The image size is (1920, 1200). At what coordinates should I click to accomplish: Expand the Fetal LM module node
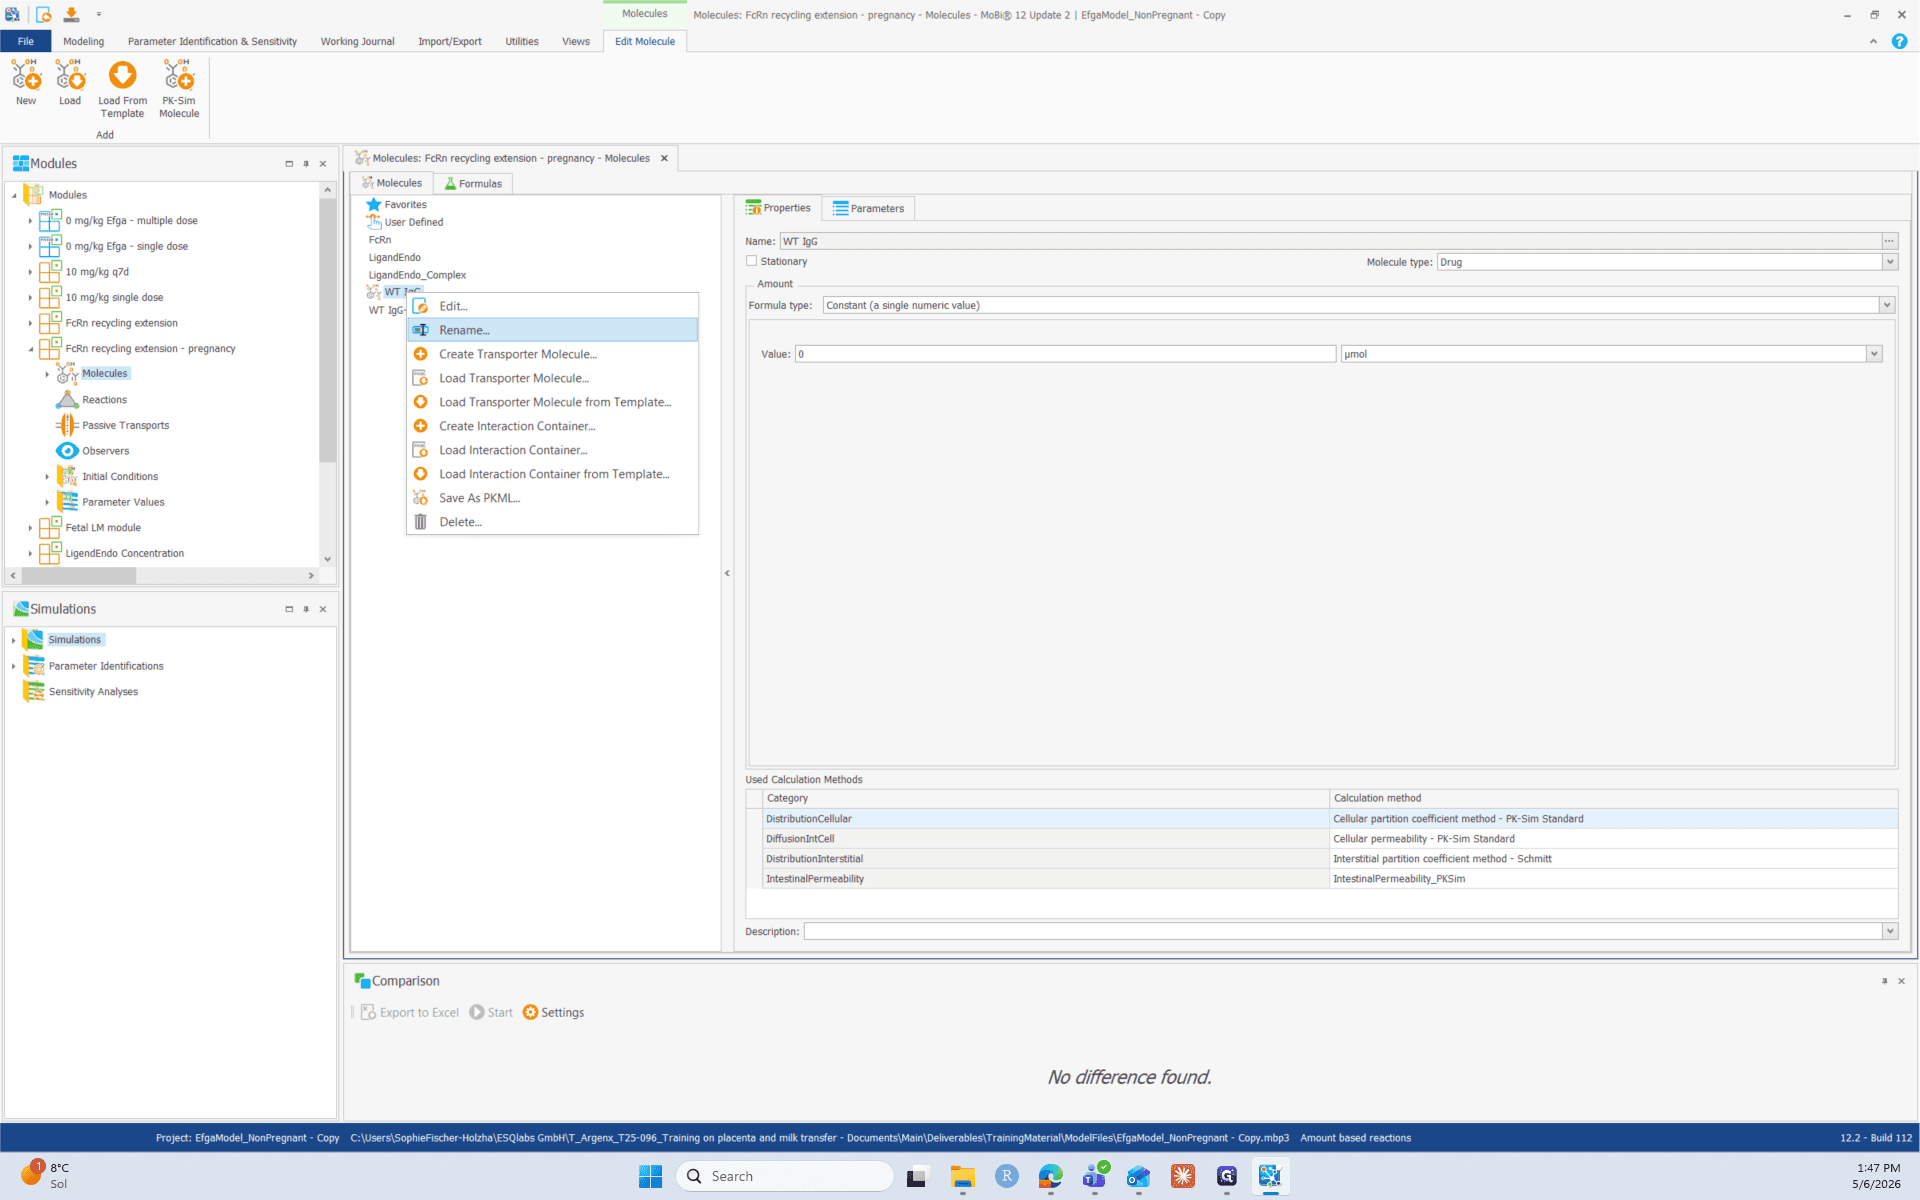click(x=30, y=528)
